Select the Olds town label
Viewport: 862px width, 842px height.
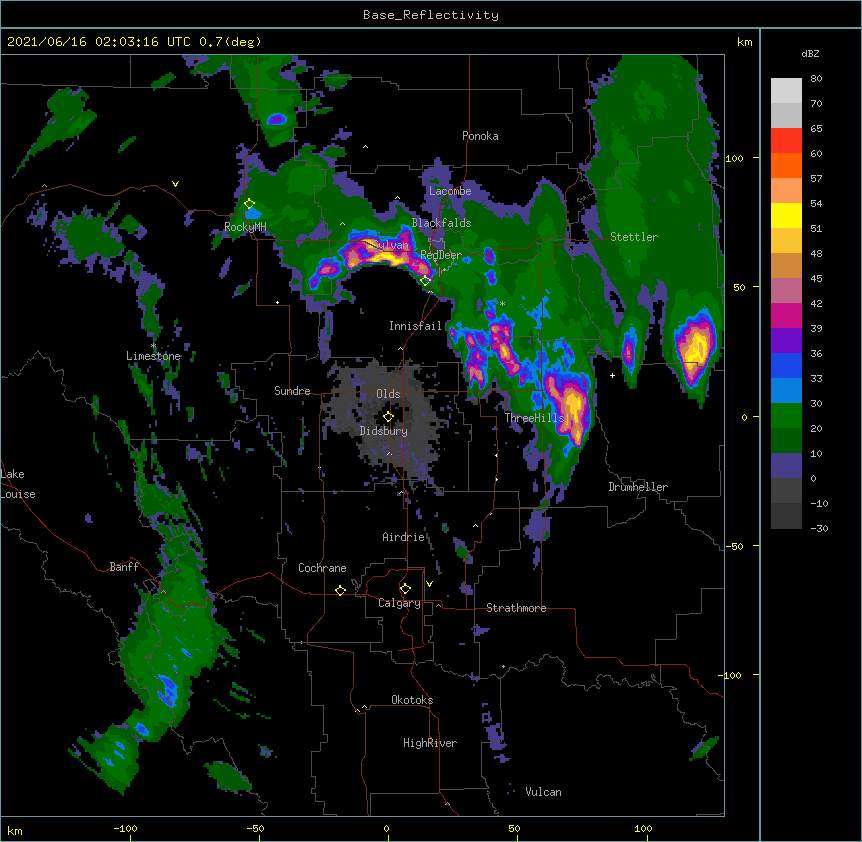388,394
